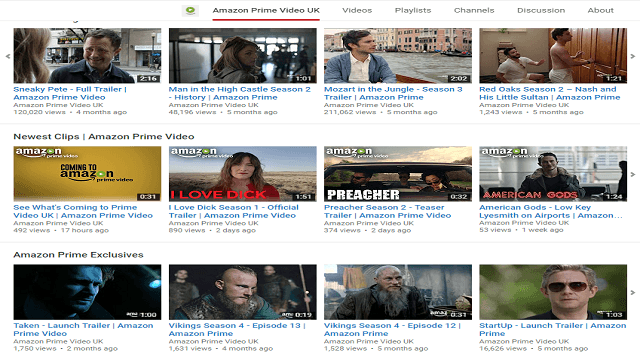Play the Man in the High Castle thumbnail

(x=242, y=56)
